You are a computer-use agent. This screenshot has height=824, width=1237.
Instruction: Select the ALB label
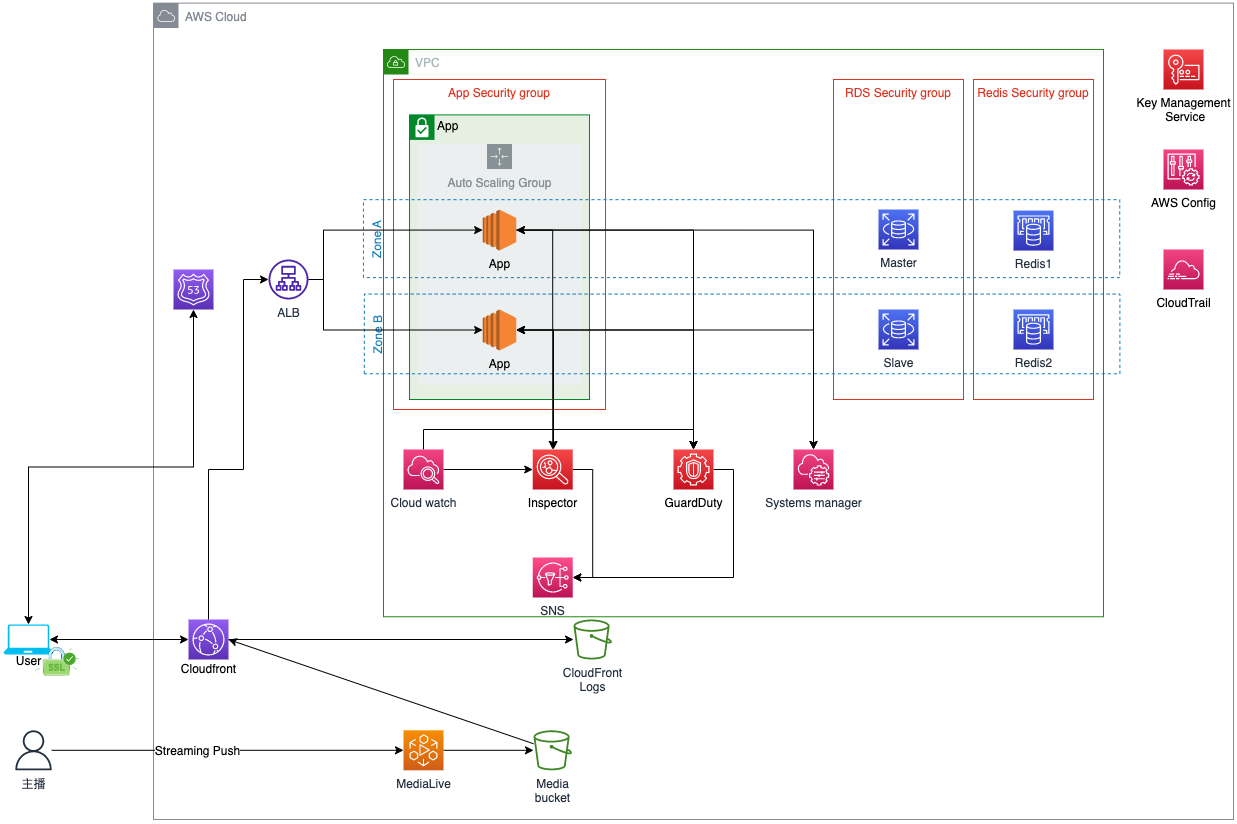coord(288,313)
